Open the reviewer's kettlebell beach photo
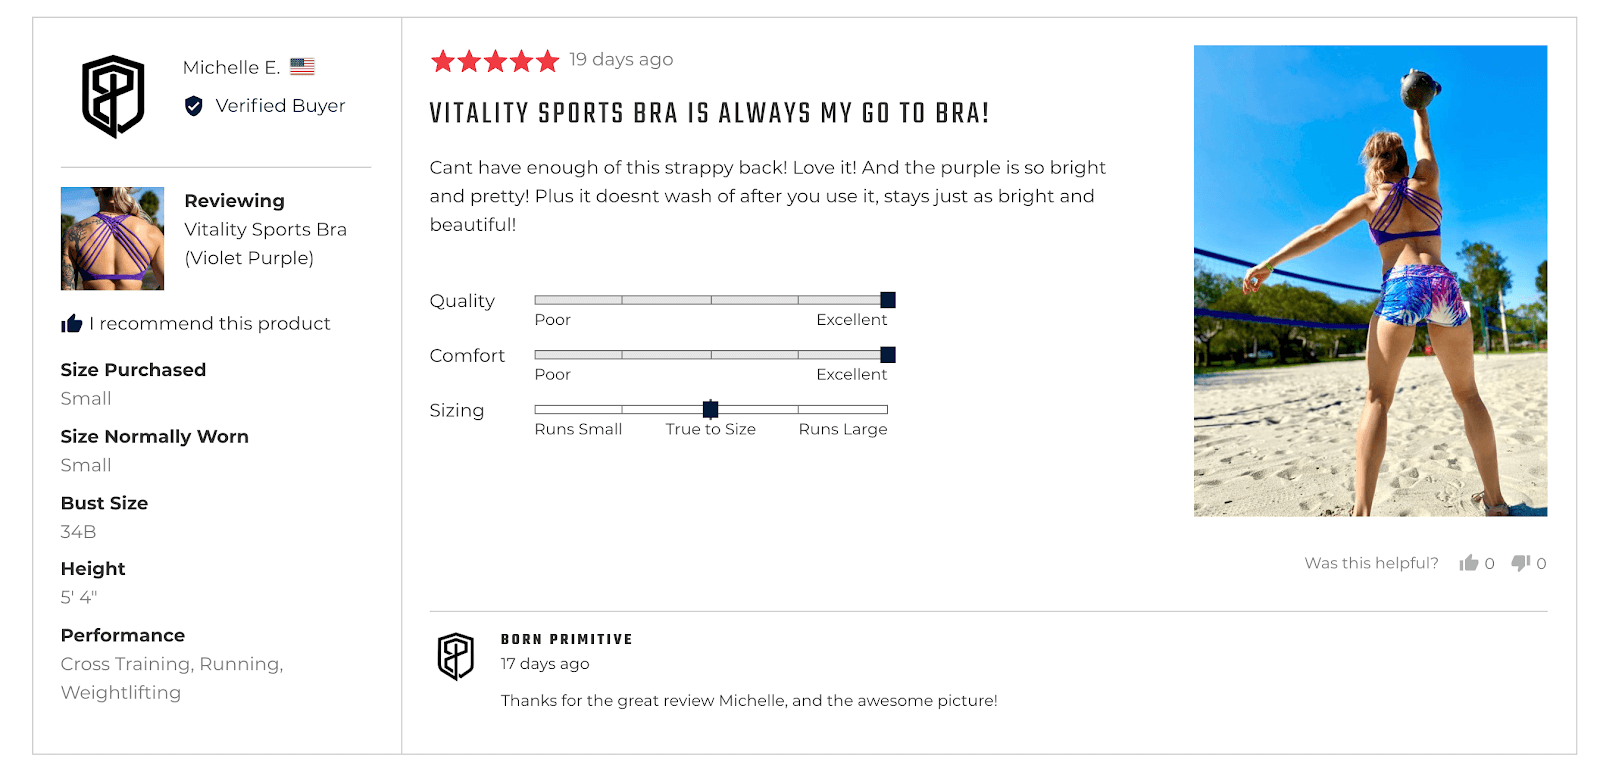 [x=1370, y=280]
